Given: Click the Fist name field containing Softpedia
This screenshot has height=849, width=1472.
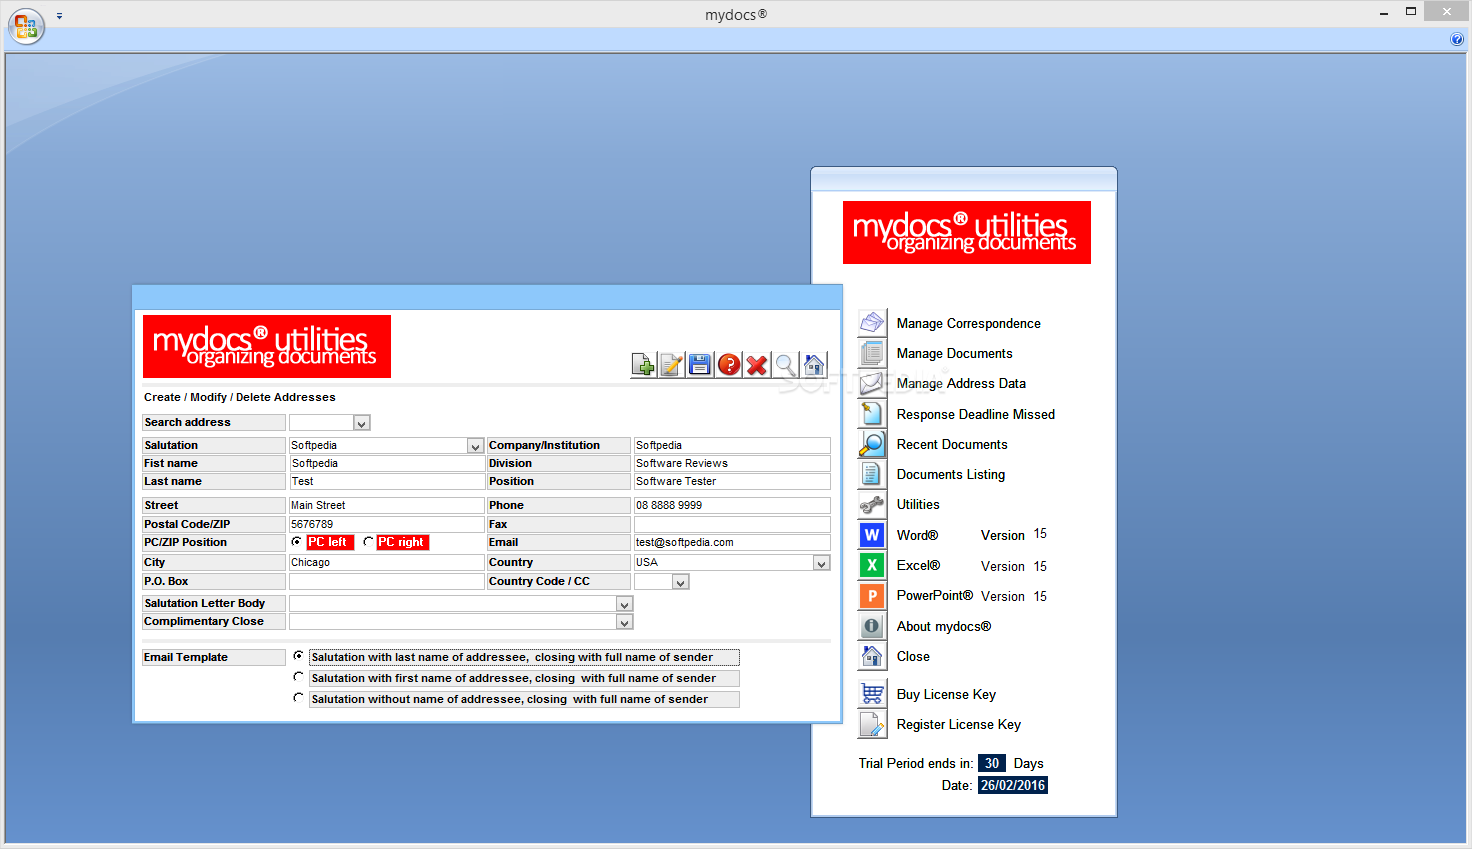Looking at the screenshot, I should [386, 463].
